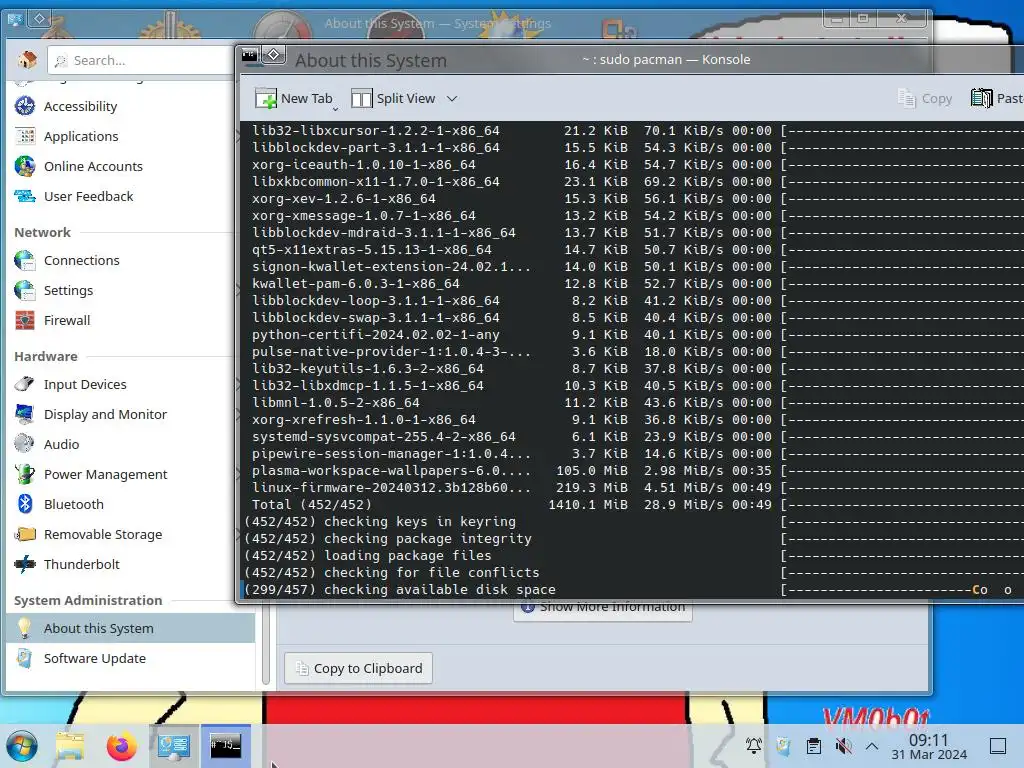Click Copy in Konsole toolbar

coord(925,99)
